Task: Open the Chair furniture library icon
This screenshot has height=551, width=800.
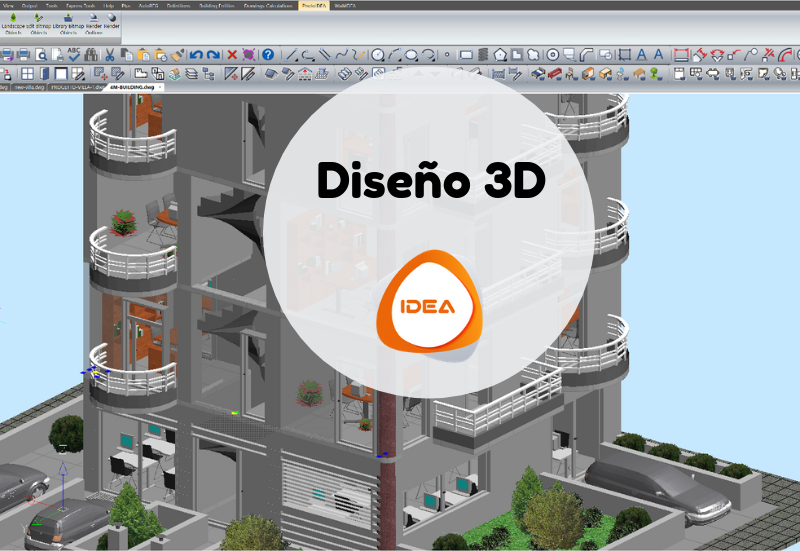Action: [571, 74]
